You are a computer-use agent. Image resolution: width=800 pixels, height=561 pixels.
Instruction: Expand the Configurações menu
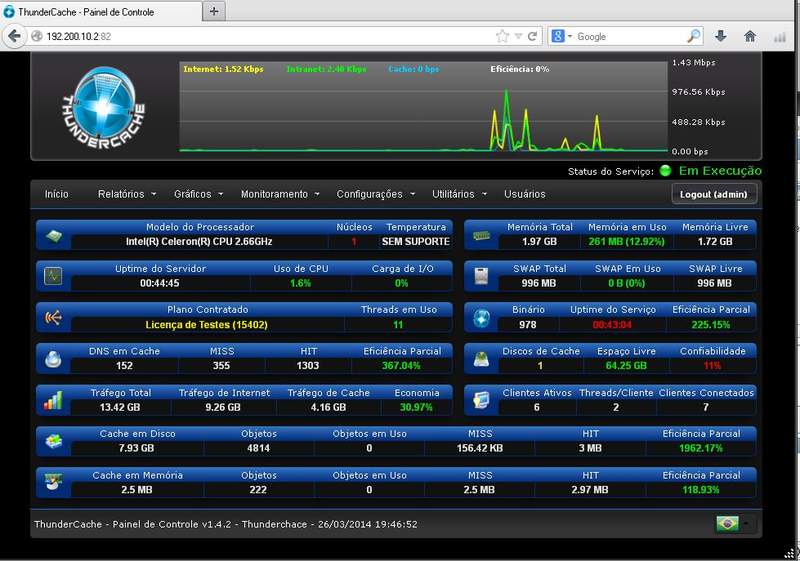coord(376,194)
